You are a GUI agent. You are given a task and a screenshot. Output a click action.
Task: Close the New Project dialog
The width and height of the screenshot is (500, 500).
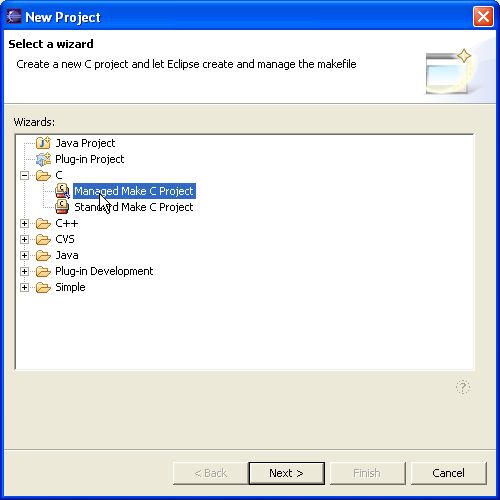pyautogui.click(x=483, y=16)
